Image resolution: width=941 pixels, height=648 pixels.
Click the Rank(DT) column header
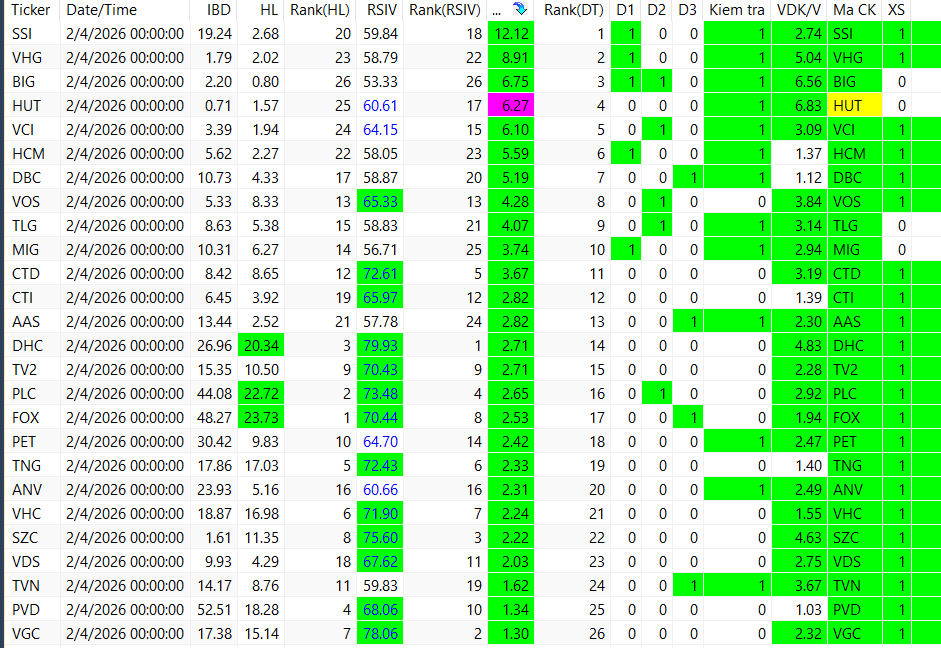574,10
